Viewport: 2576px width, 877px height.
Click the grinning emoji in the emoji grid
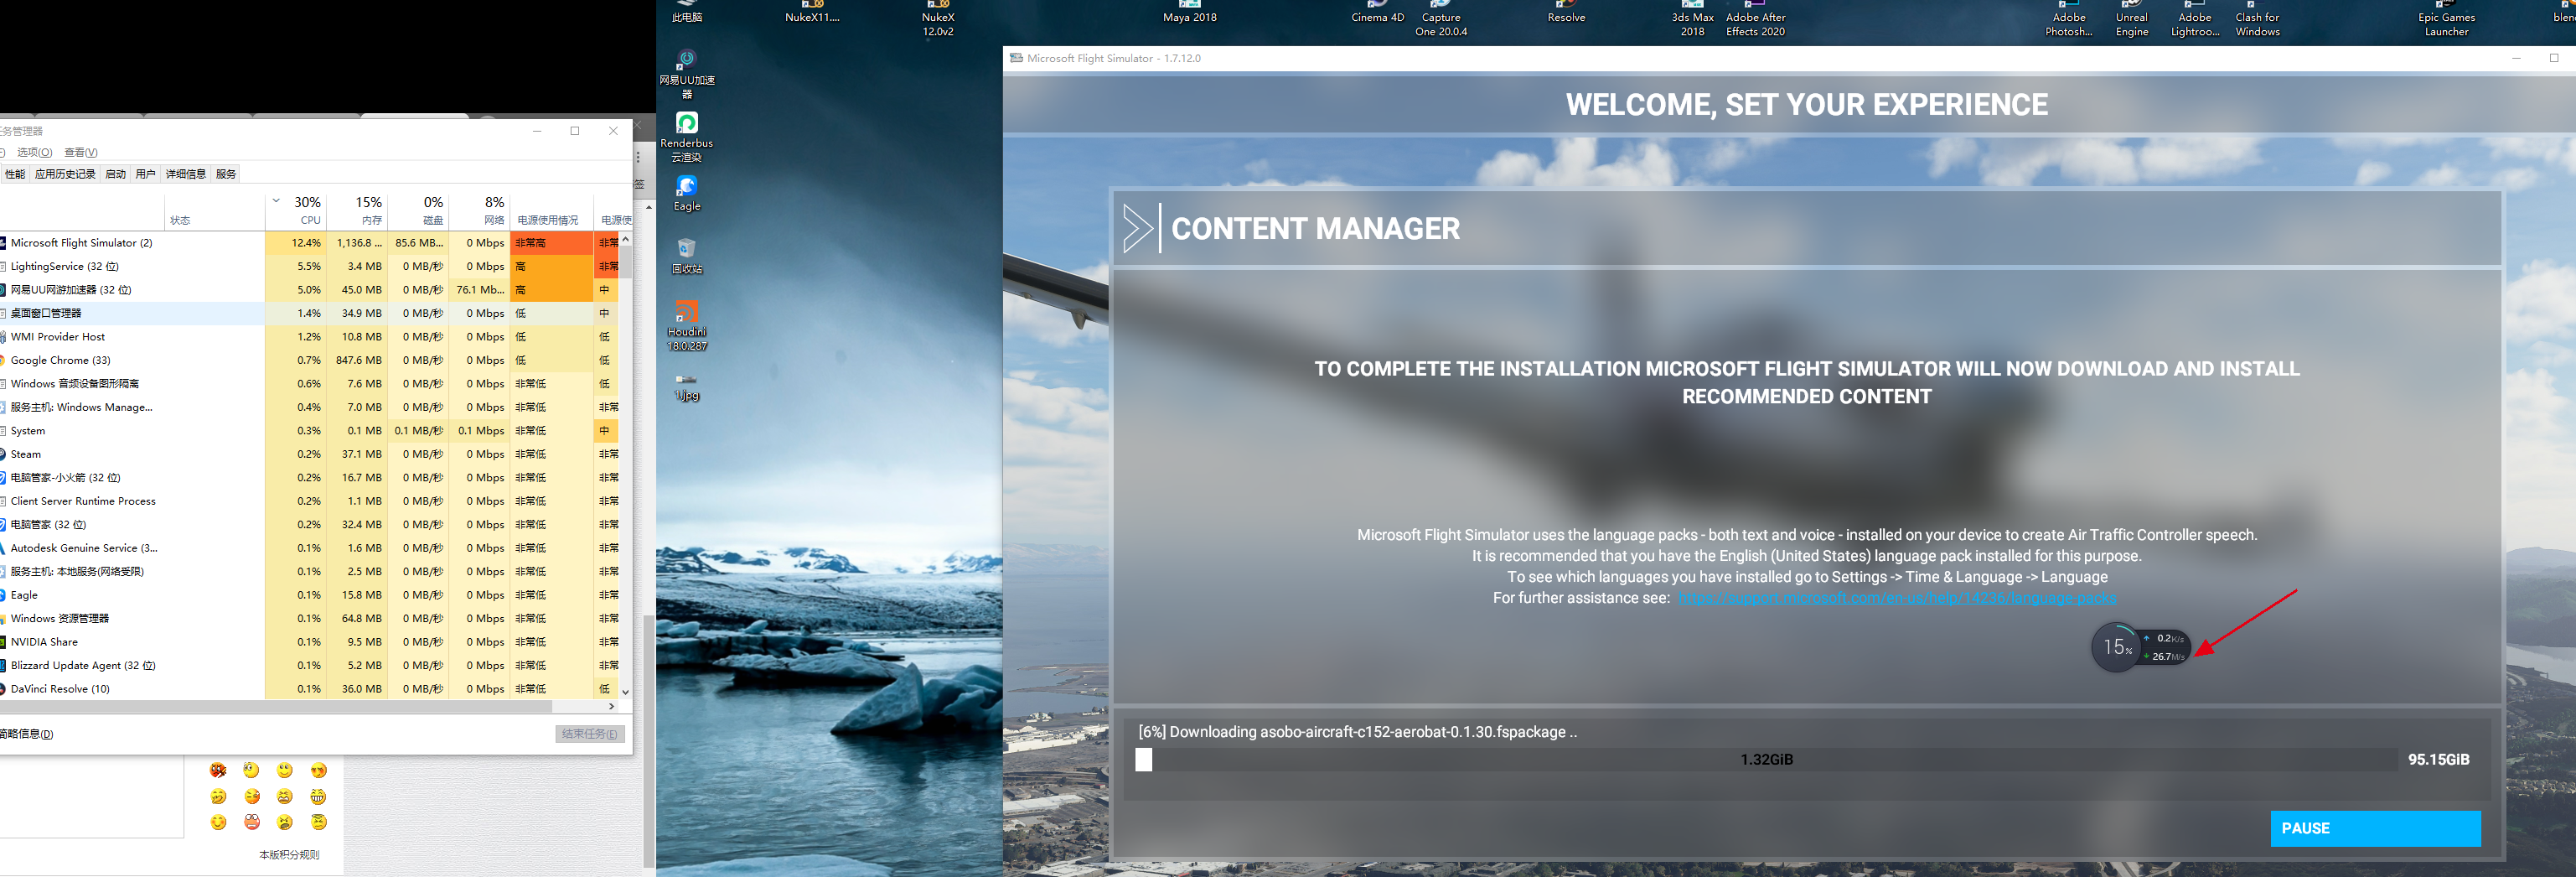click(318, 796)
